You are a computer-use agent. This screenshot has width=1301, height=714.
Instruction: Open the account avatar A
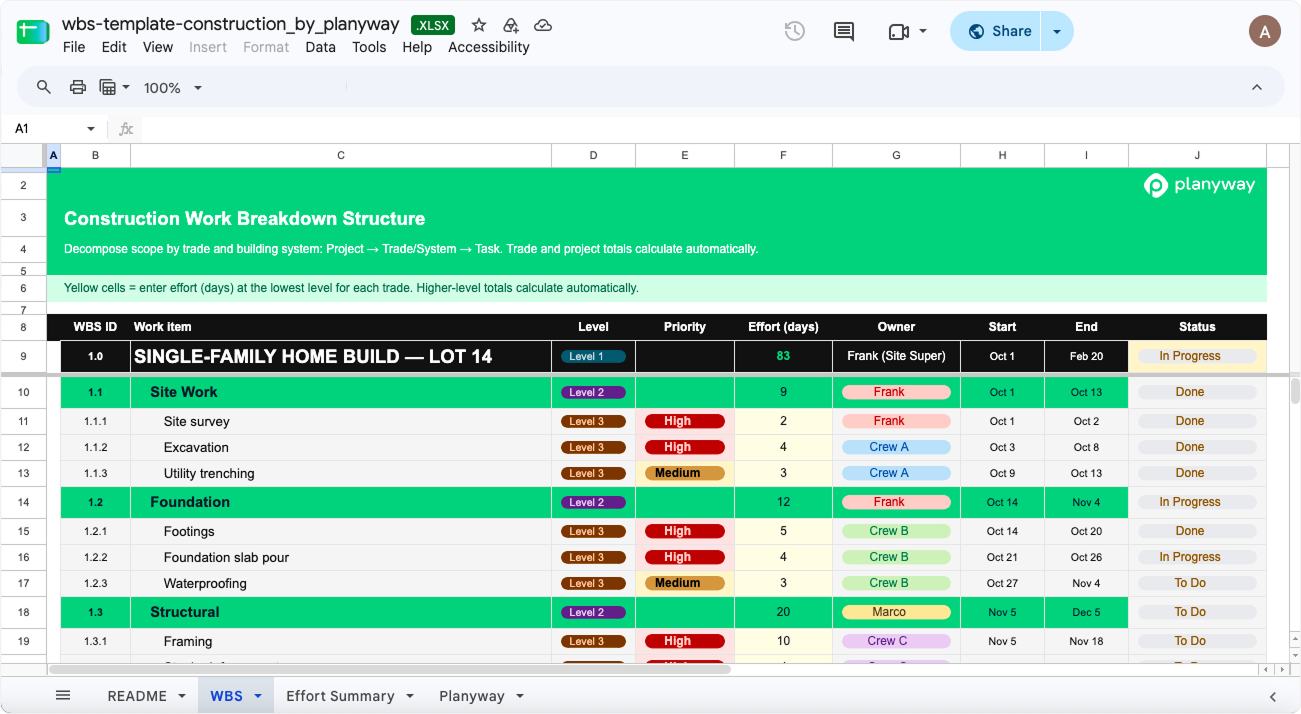point(1265,31)
